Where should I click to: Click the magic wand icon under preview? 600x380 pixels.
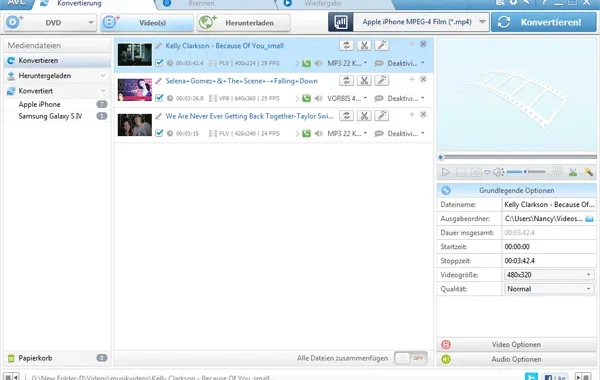tap(588, 172)
